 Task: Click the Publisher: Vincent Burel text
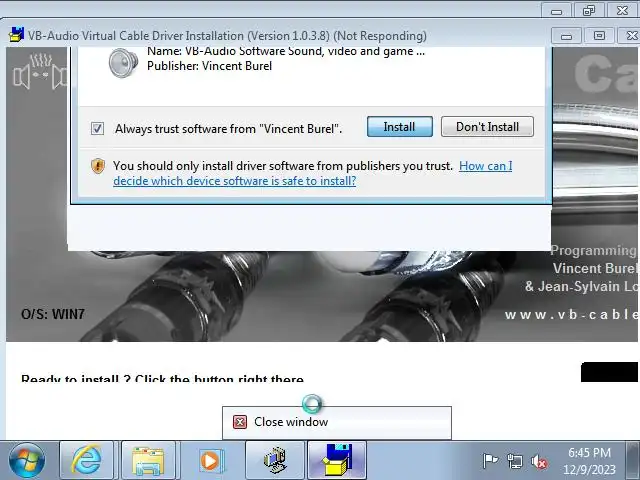pos(209,66)
